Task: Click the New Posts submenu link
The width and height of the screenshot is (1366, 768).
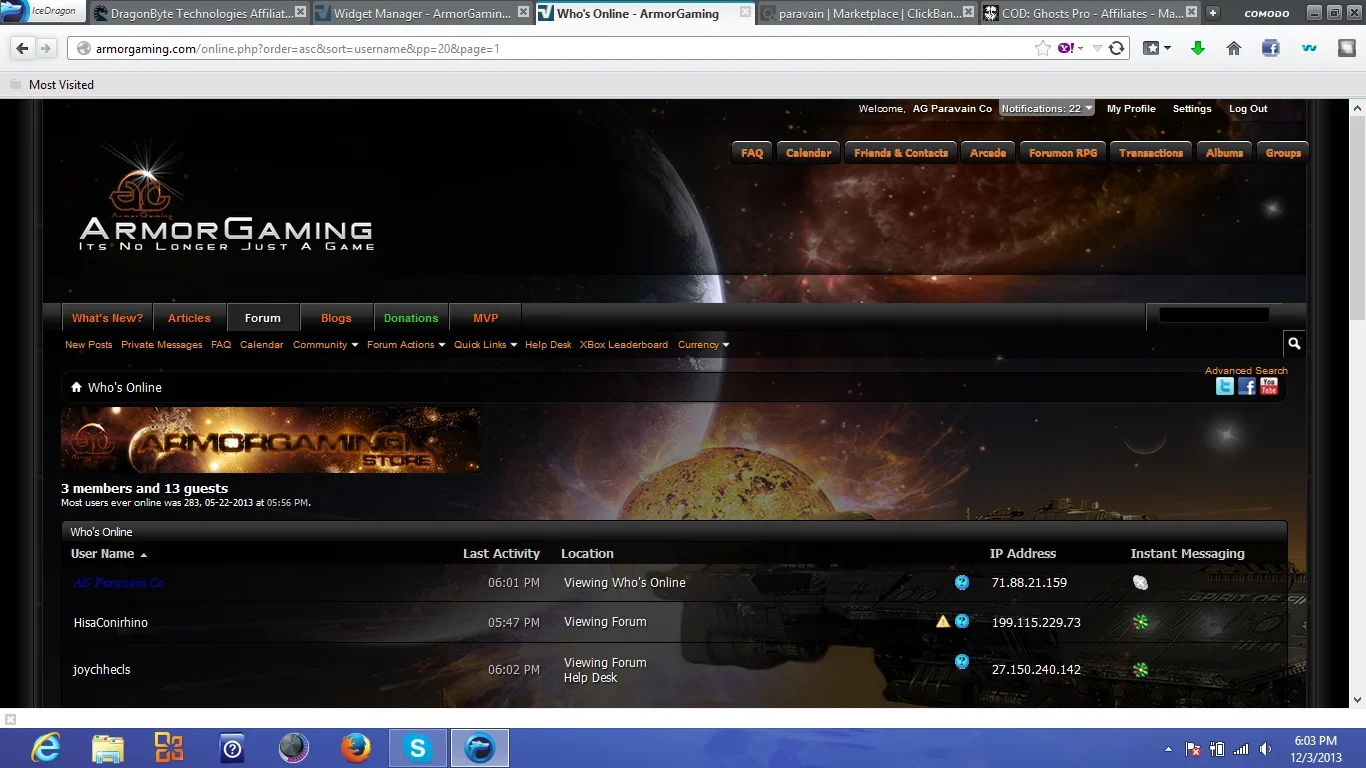Action: coord(88,345)
